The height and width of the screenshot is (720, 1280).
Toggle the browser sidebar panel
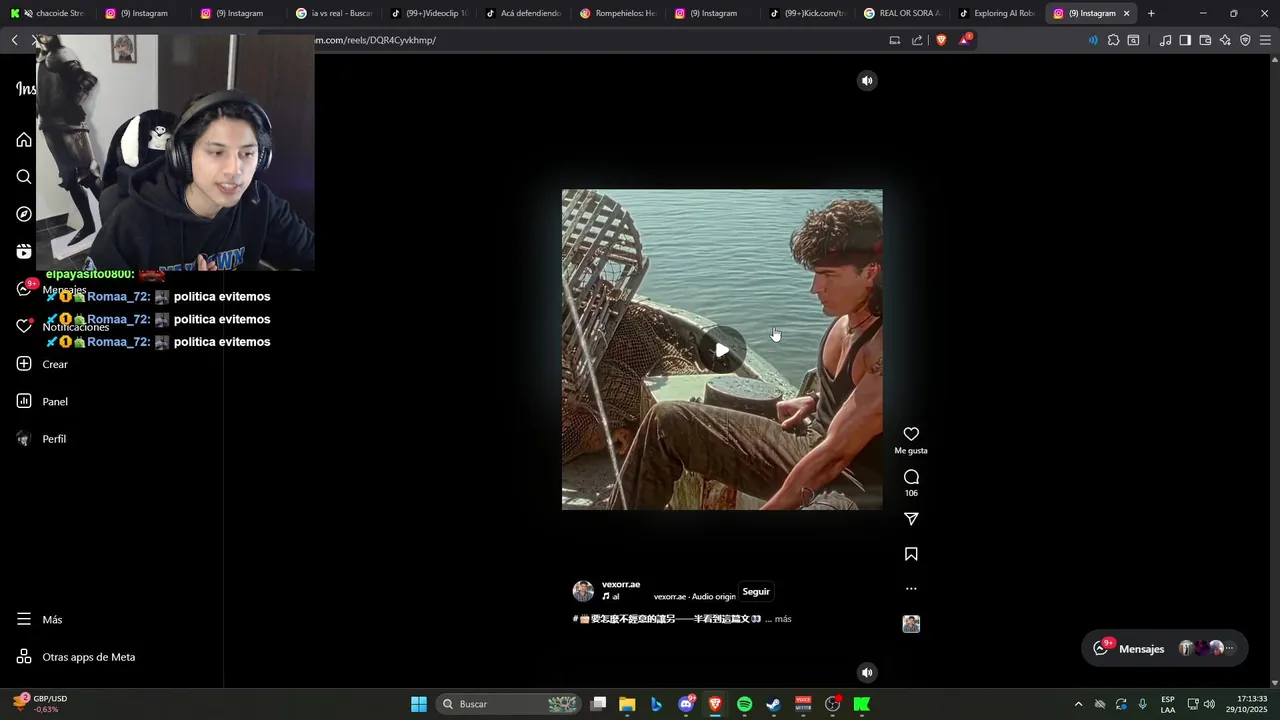(x=1185, y=40)
